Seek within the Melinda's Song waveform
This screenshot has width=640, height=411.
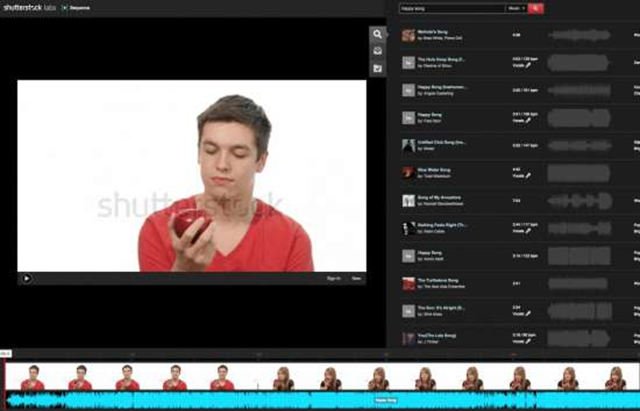(579, 35)
